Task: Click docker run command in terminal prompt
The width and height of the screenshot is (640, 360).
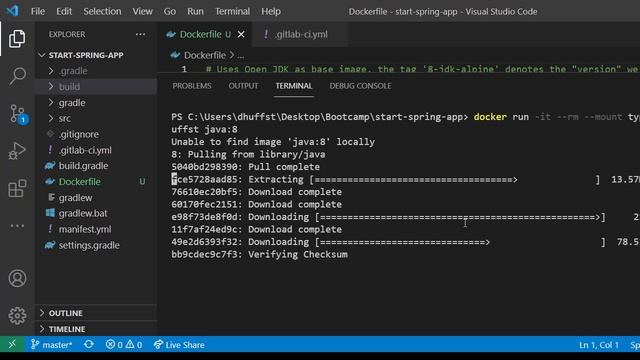Action: 501,117
